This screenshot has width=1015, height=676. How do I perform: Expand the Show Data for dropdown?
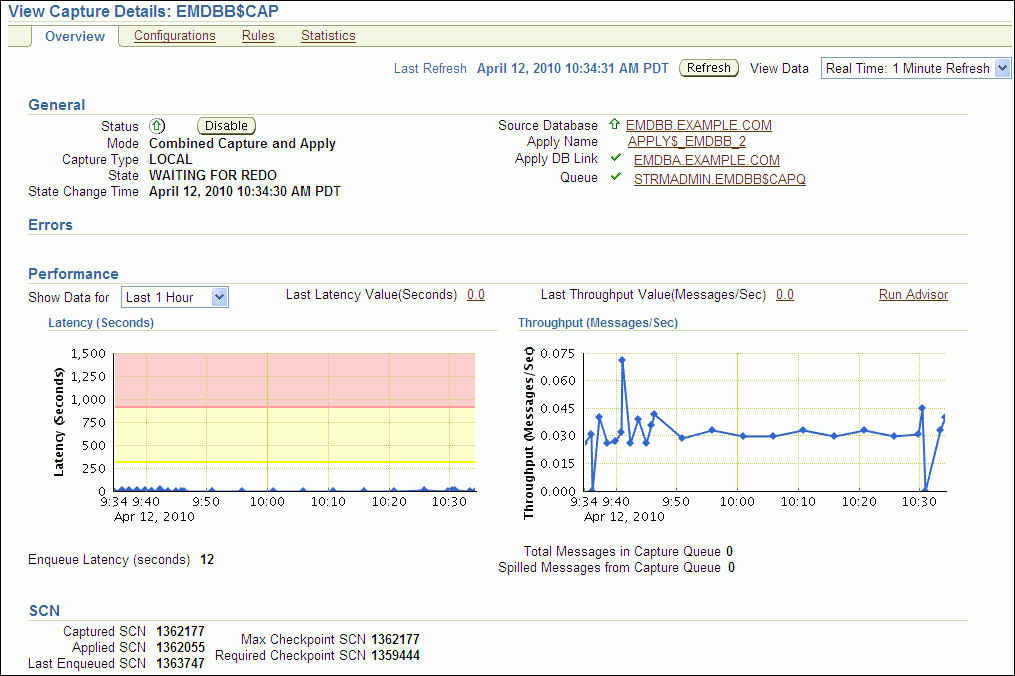(175, 297)
